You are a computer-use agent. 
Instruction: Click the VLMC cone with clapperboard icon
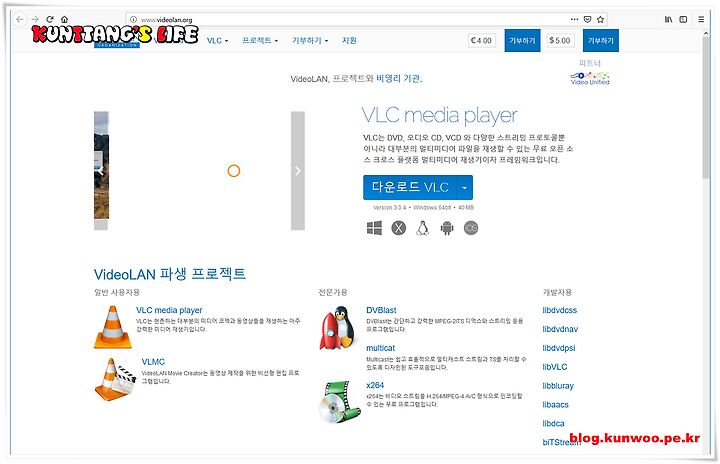115,379
